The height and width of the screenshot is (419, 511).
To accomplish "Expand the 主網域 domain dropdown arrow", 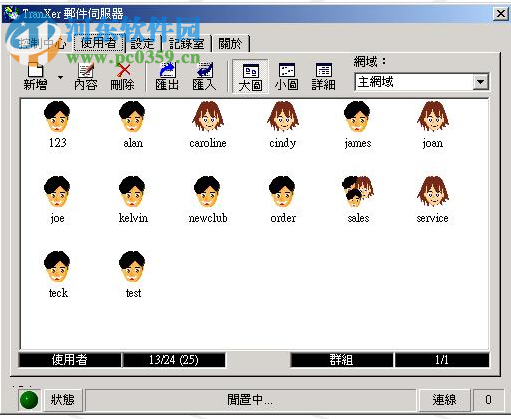I will pyautogui.click(x=480, y=82).
